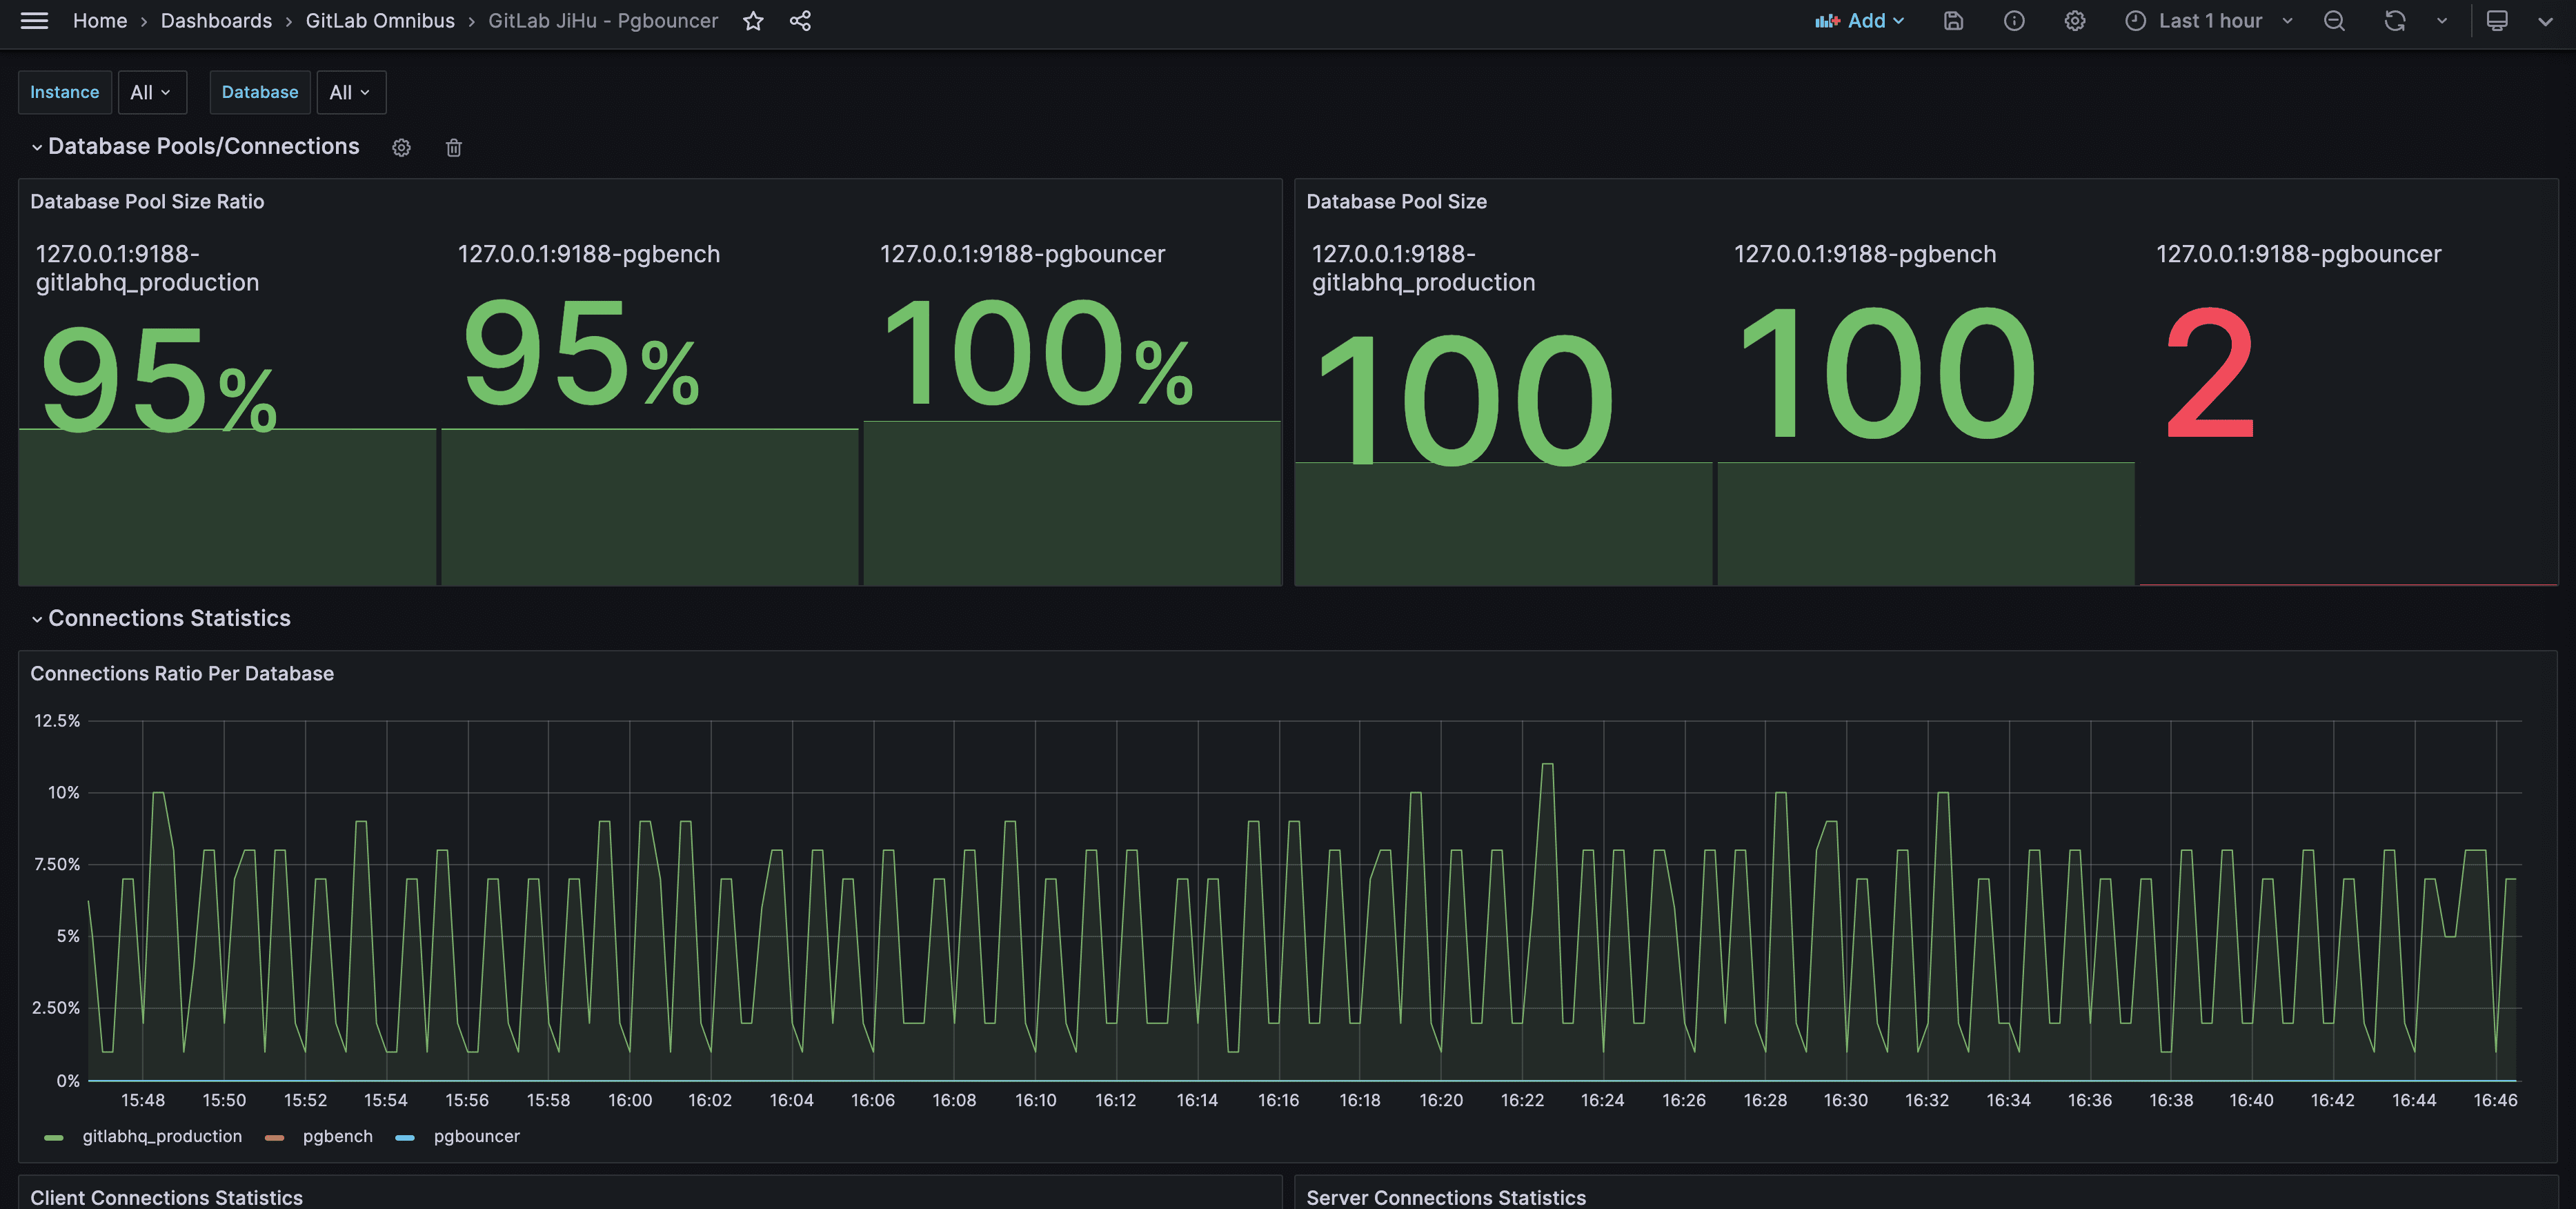The image size is (2576, 1209).
Task: Open the hamburger navigation menu
Action: pyautogui.click(x=34, y=21)
